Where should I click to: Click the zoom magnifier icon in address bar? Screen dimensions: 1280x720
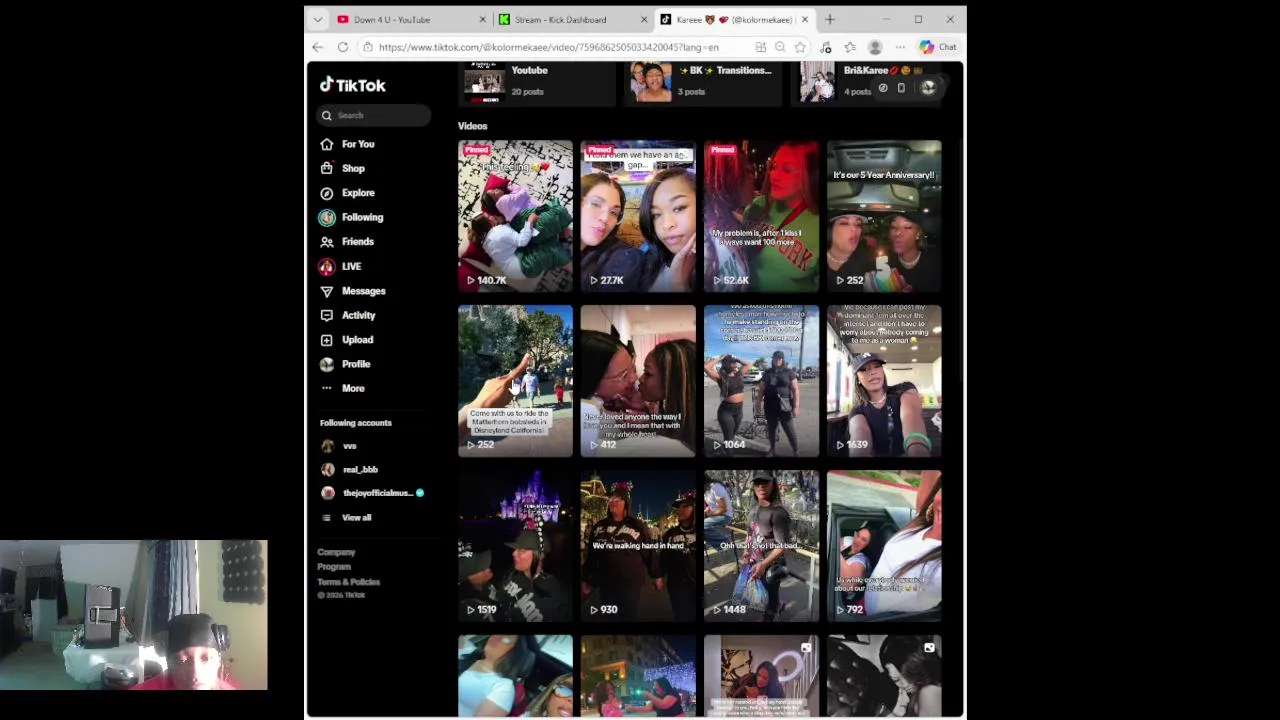click(780, 47)
